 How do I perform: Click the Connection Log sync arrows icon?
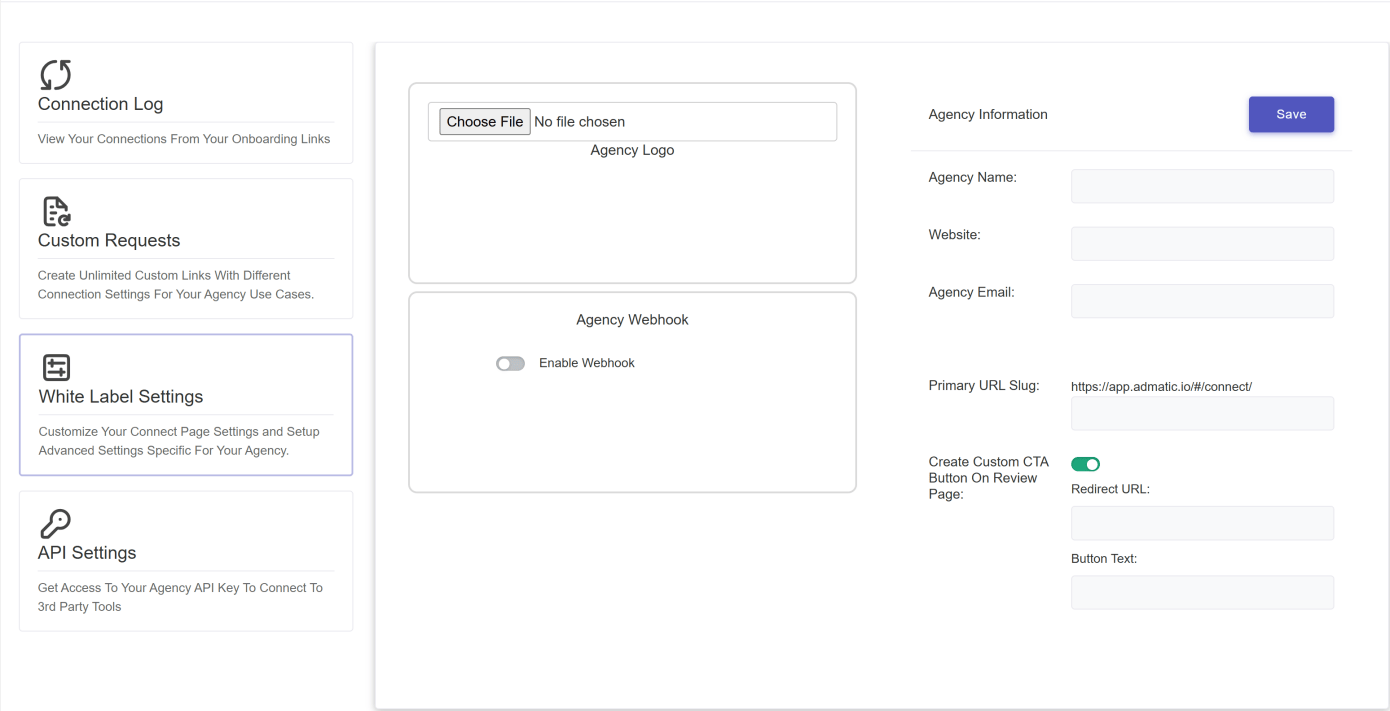pyautogui.click(x=55, y=75)
